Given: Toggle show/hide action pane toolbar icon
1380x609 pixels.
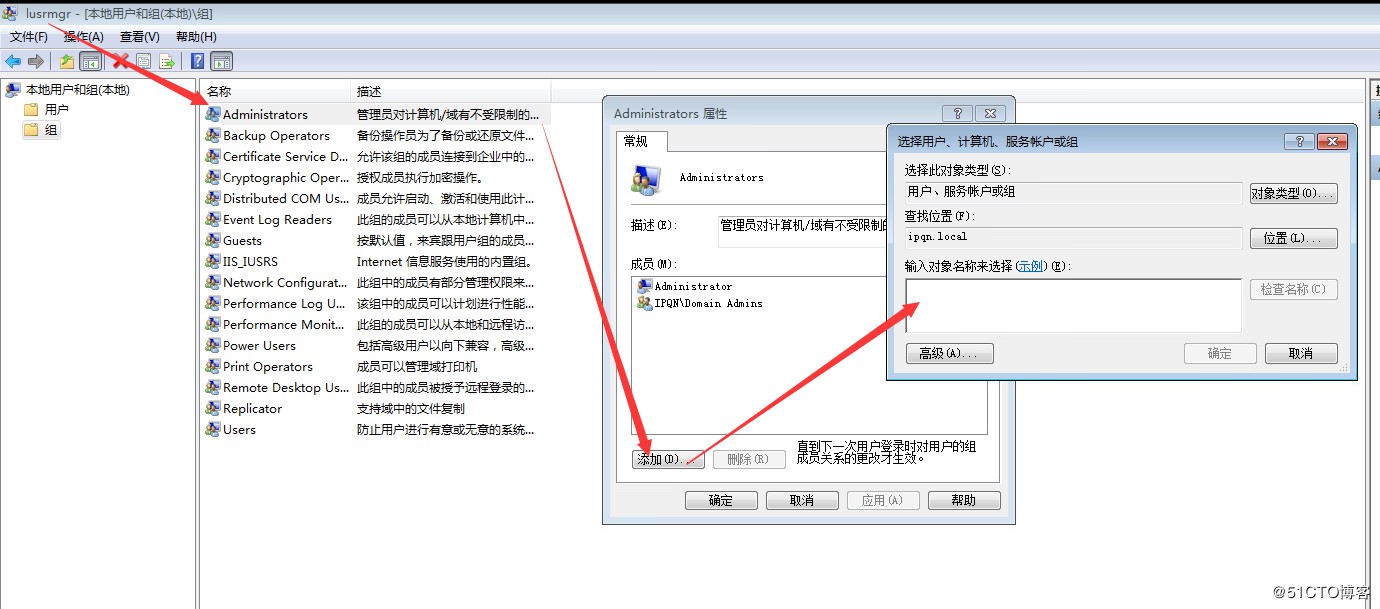Looking at the screenshot, I should coord(222,62).
